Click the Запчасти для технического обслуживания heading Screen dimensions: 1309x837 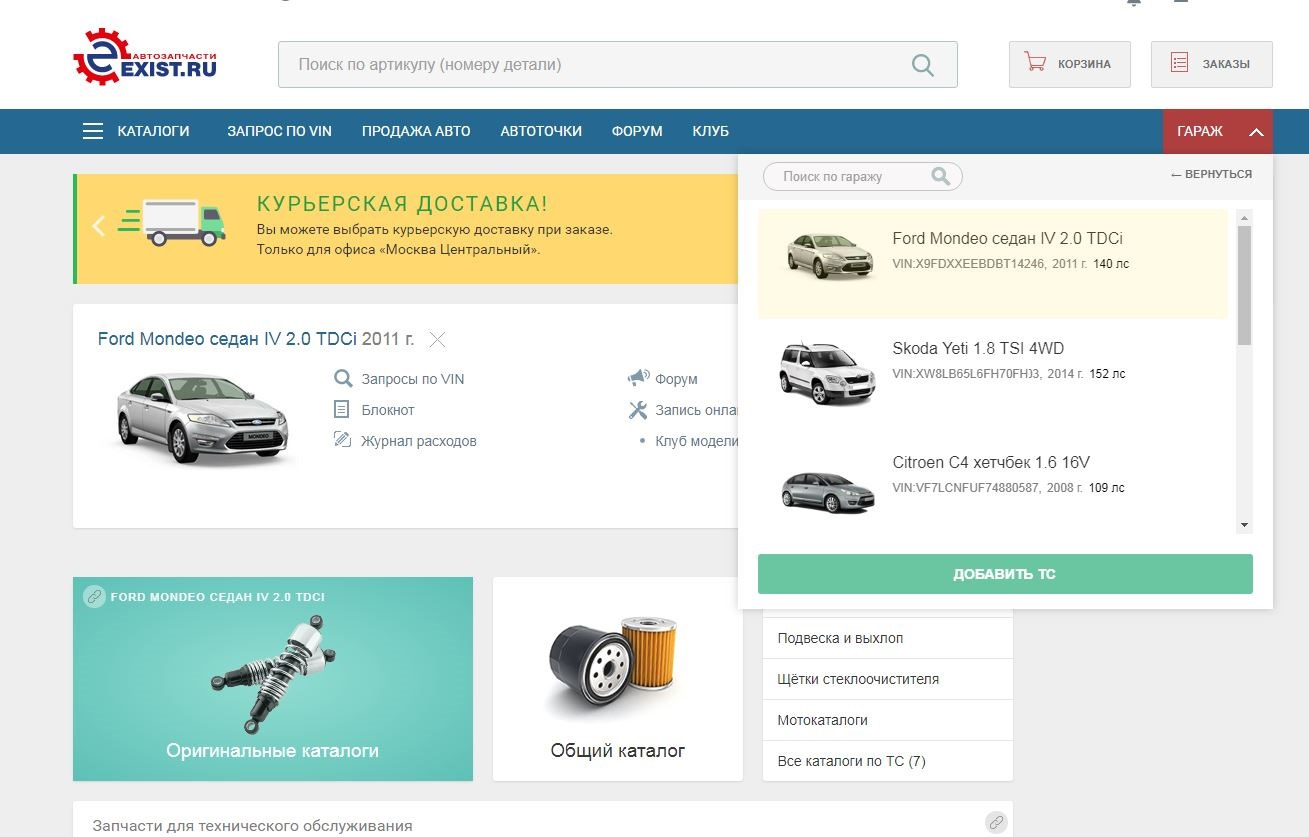(252, 826)
